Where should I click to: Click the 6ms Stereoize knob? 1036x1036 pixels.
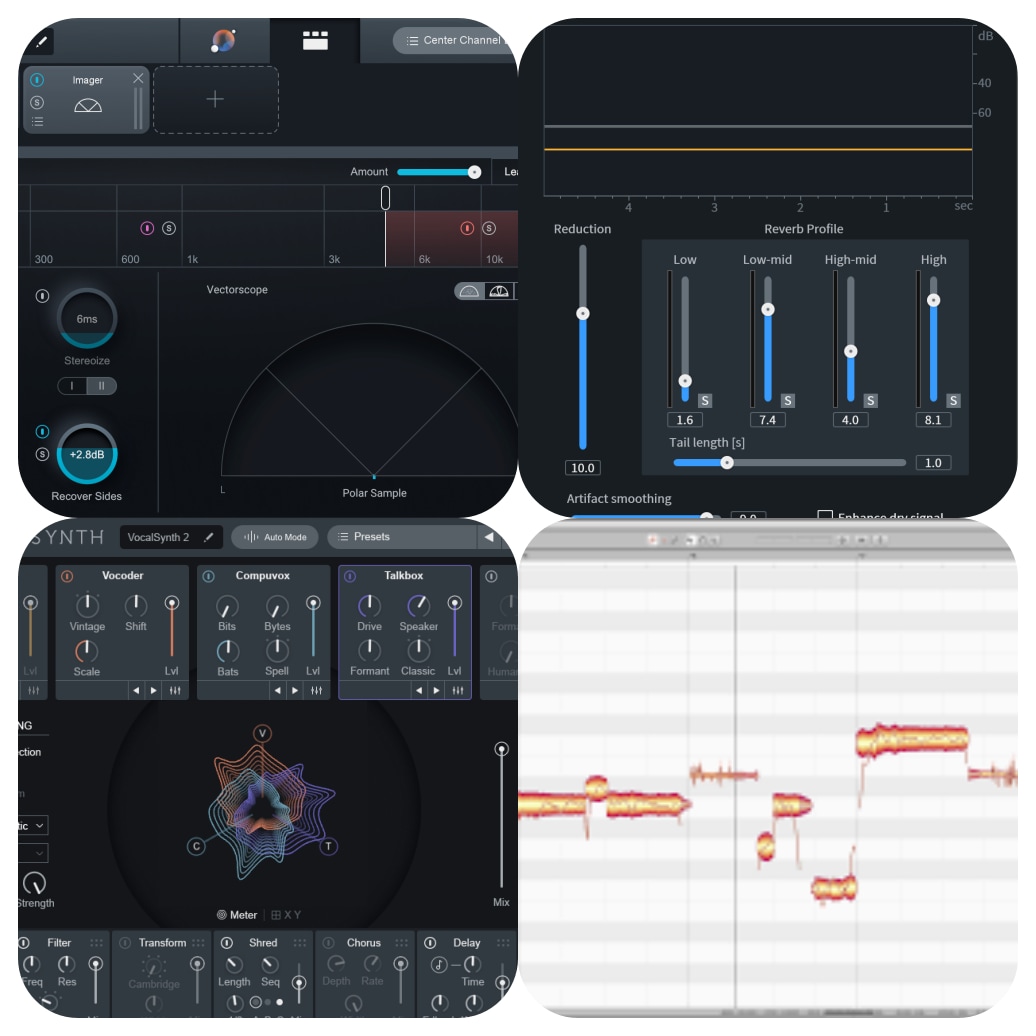pos(87,318)
